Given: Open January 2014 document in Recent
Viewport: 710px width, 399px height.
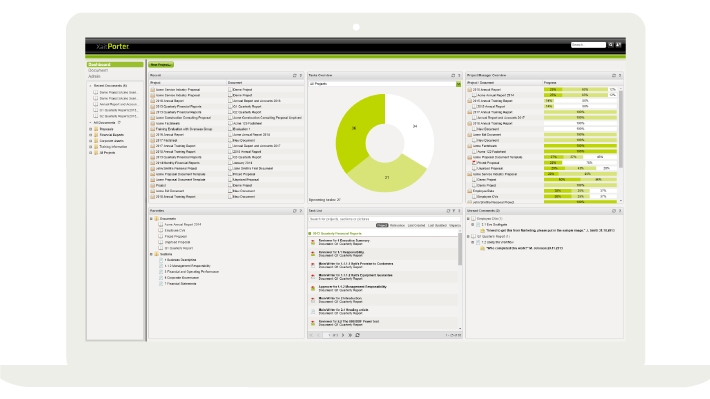Looking at the screenshot, I should [x=242, y=163].
